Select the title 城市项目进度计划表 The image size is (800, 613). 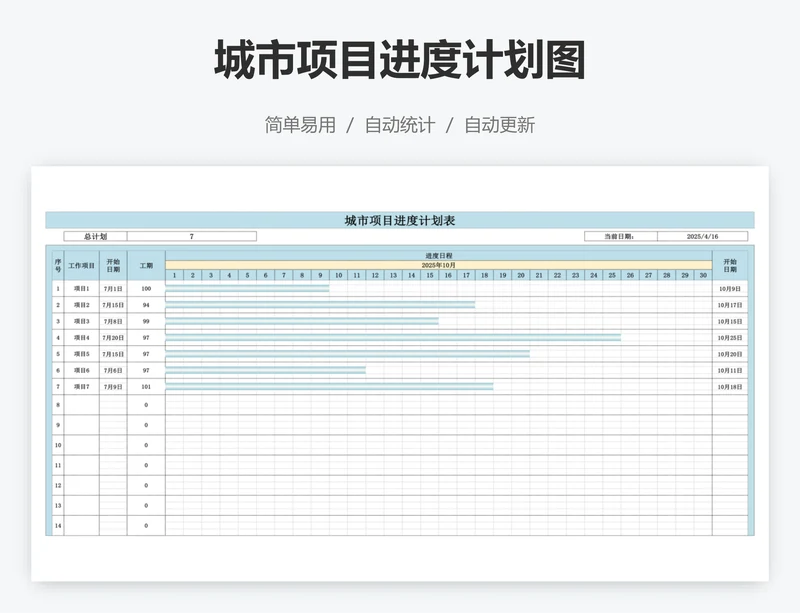pos(399,220)
